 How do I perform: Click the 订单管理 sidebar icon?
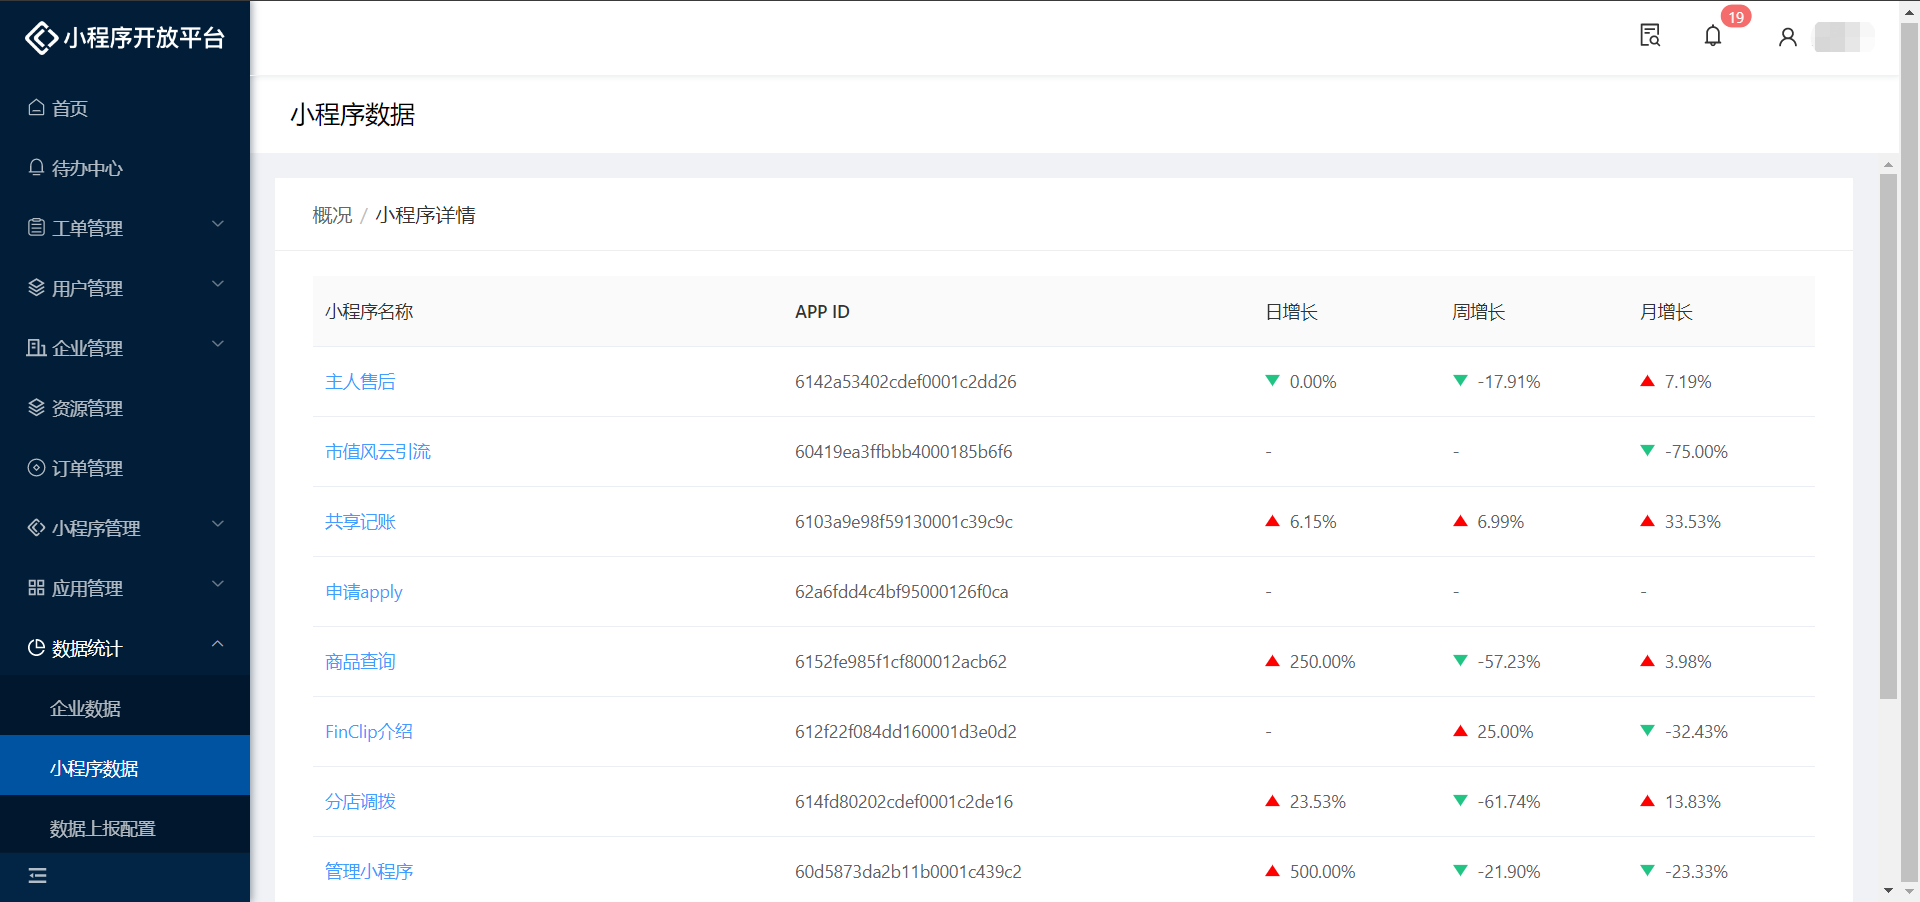pyautogui.click(x=37, y=468)
